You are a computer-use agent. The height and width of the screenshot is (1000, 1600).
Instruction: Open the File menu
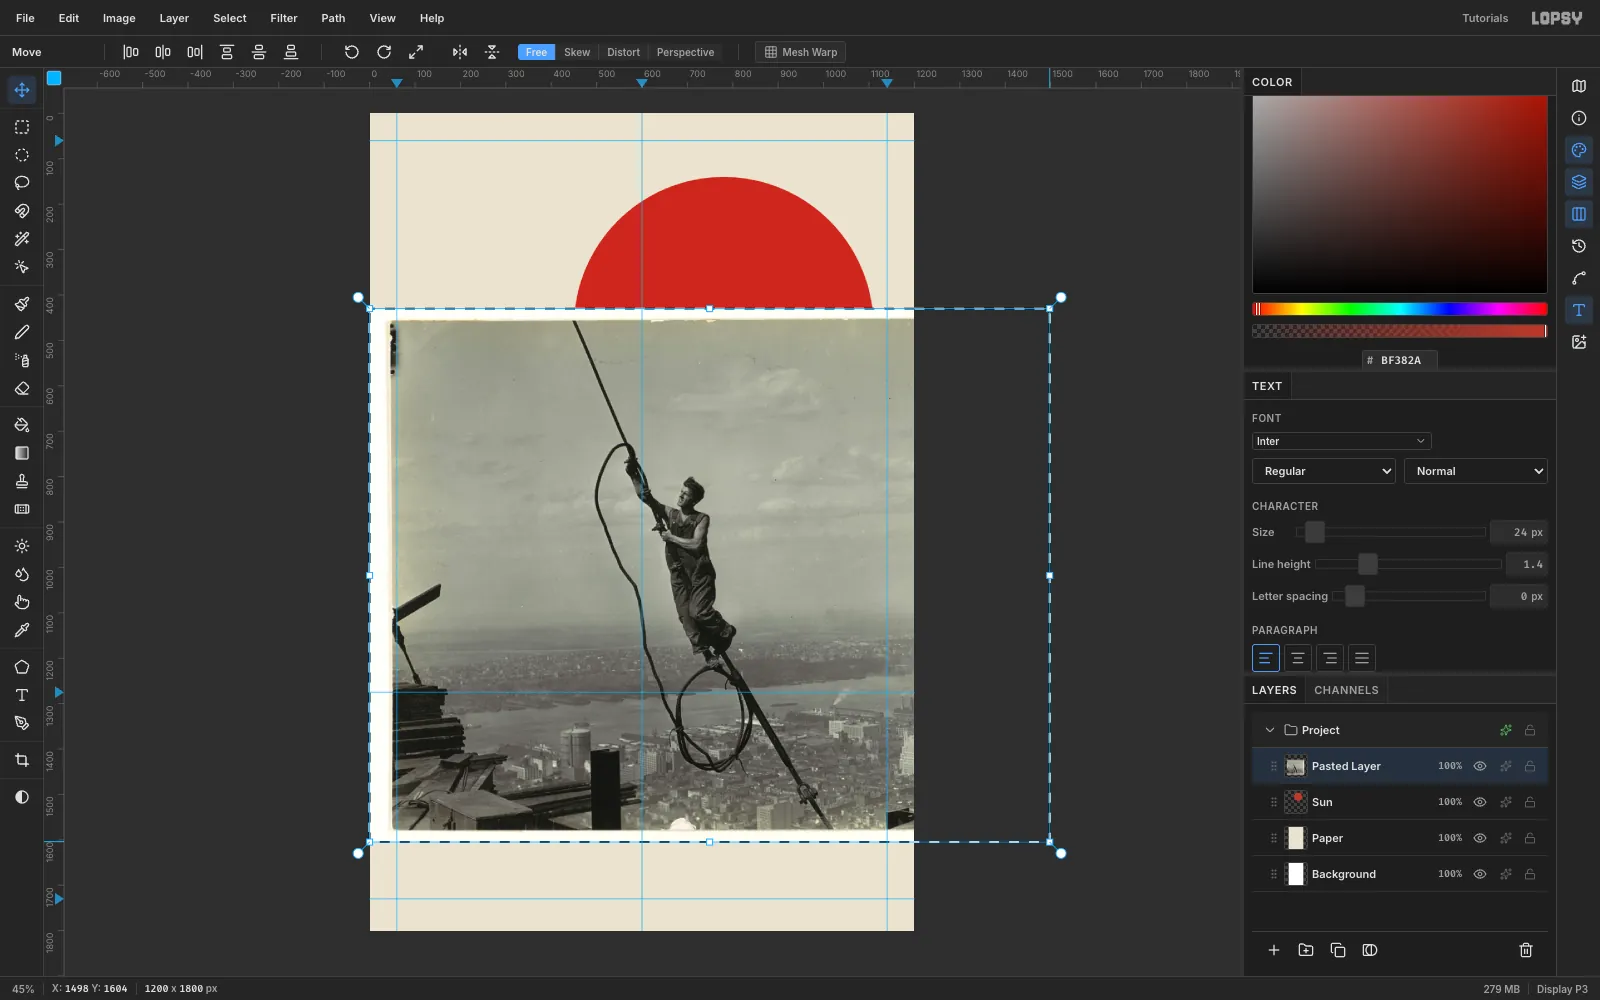click(x=25, y=18)
